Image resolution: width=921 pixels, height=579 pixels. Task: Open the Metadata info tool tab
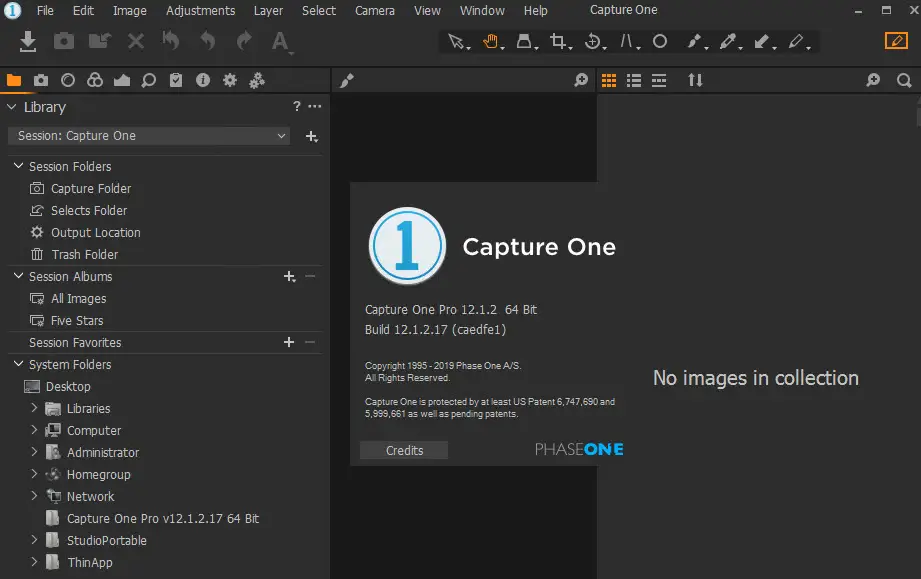tap(203, 80)
